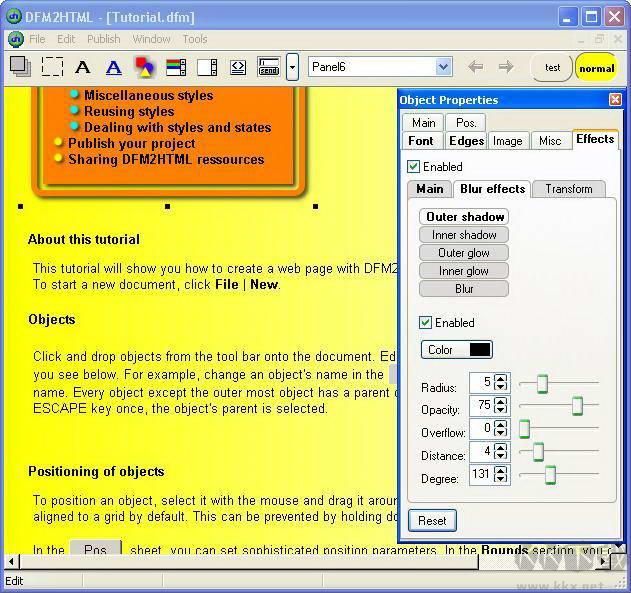This screenshot has height=593, width=631.
Task: Insert a send form object
Action: click(x=269, y=67)
